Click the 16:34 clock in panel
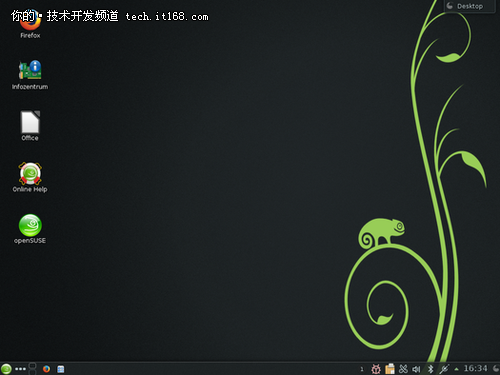Viewport: 500px width, 375px height. point(476,368)
